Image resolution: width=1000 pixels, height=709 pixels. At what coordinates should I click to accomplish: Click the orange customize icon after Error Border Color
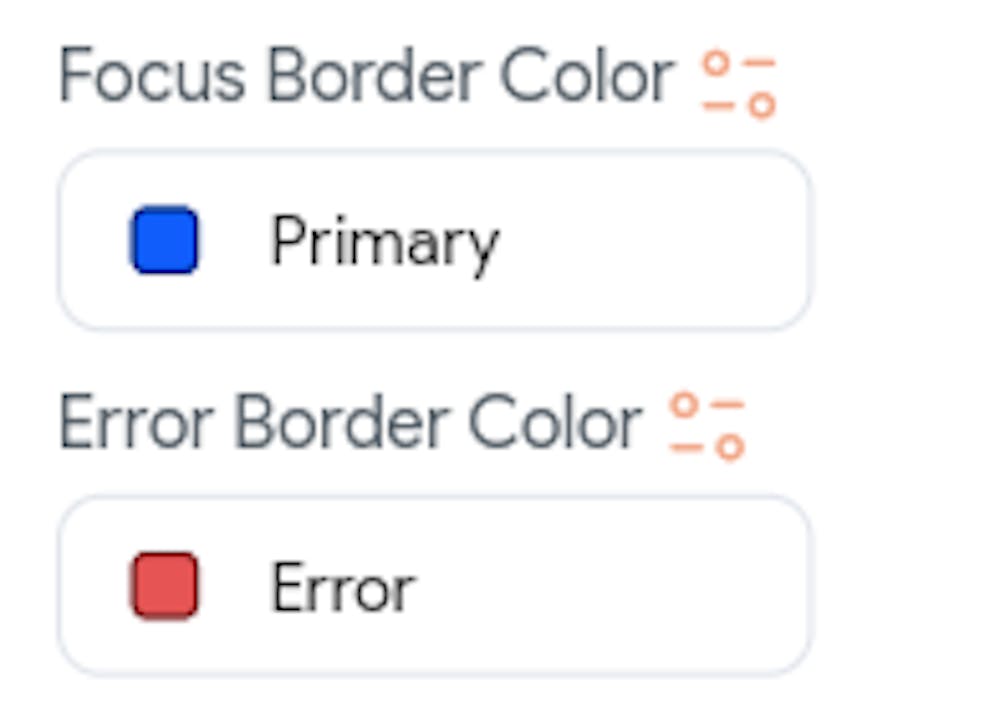707,424
